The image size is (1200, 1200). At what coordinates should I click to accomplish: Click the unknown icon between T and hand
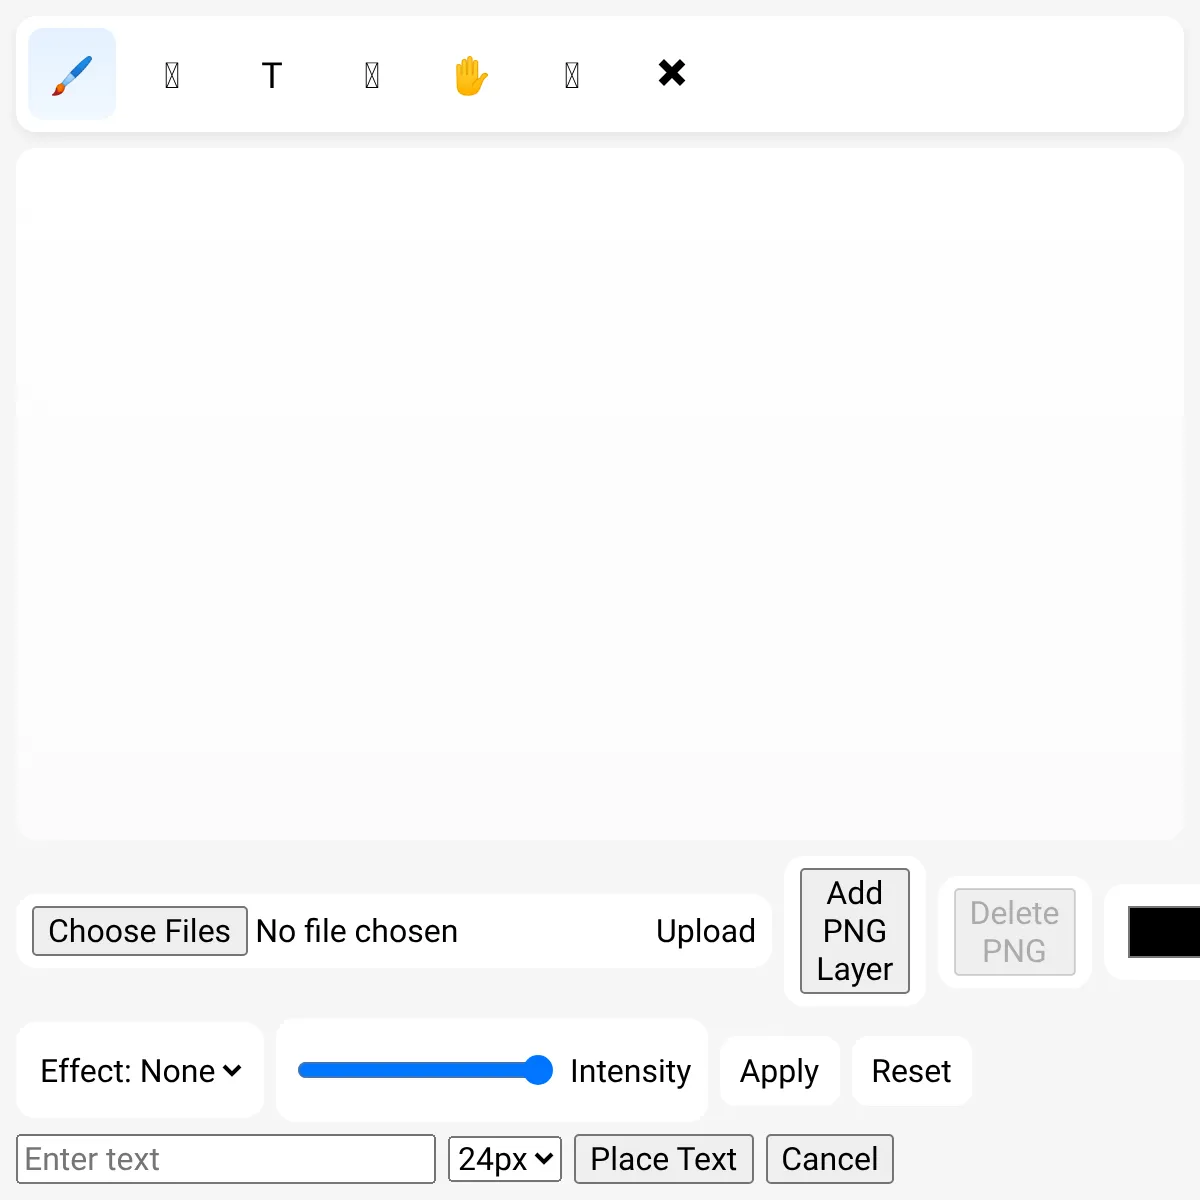[x=372, y=74]
